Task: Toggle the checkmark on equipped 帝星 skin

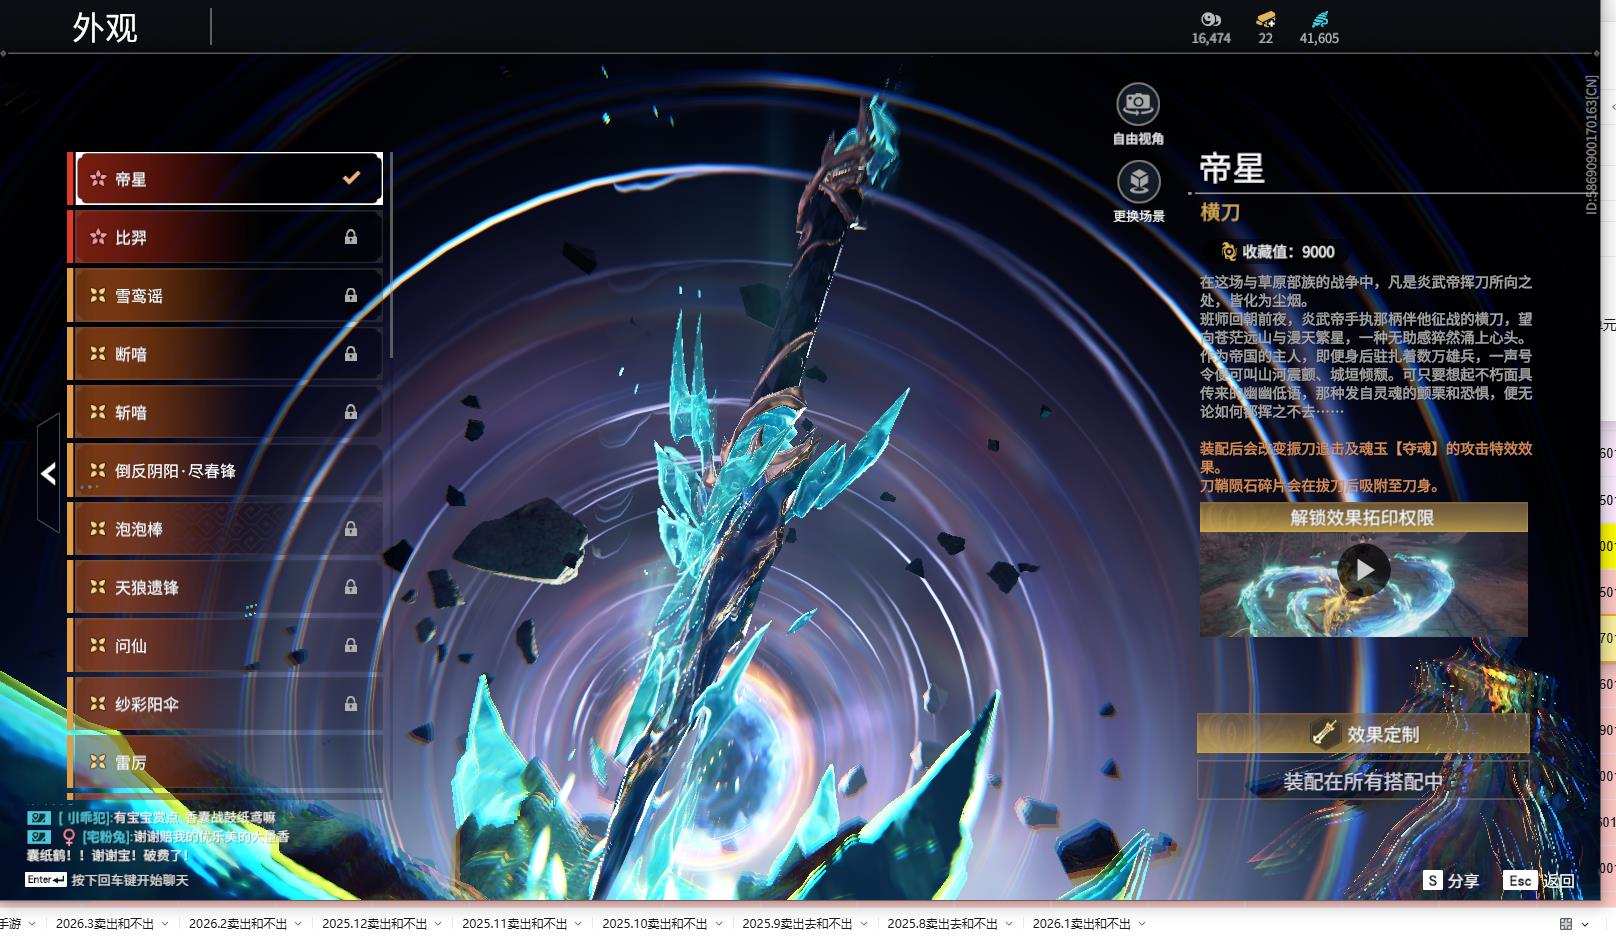Action: click(x=351, y=178)
